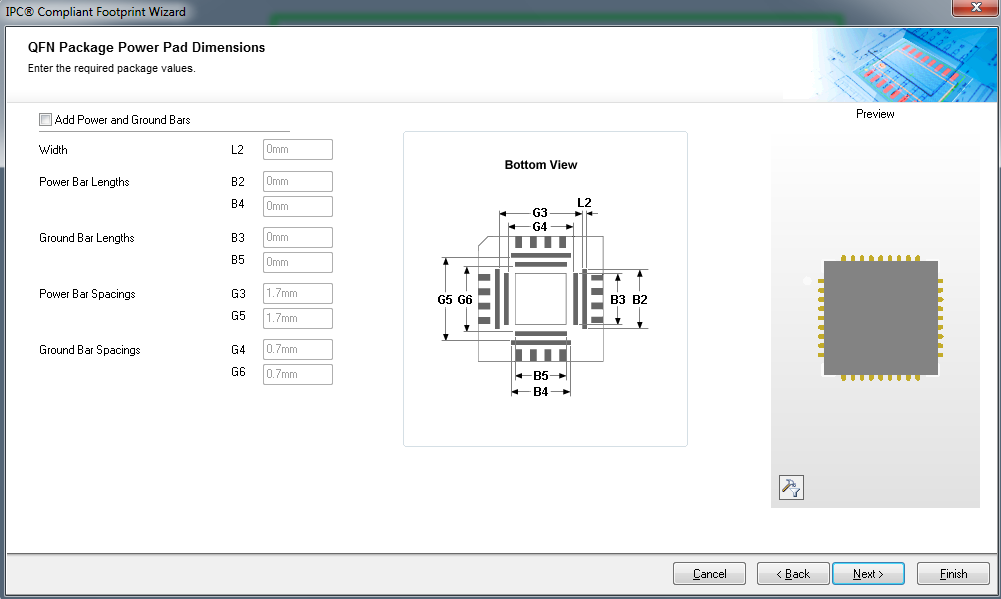This screenshot has height=599, width=1001.
Task: Click the Bottom View package diagram
Action: pos(541,300)
